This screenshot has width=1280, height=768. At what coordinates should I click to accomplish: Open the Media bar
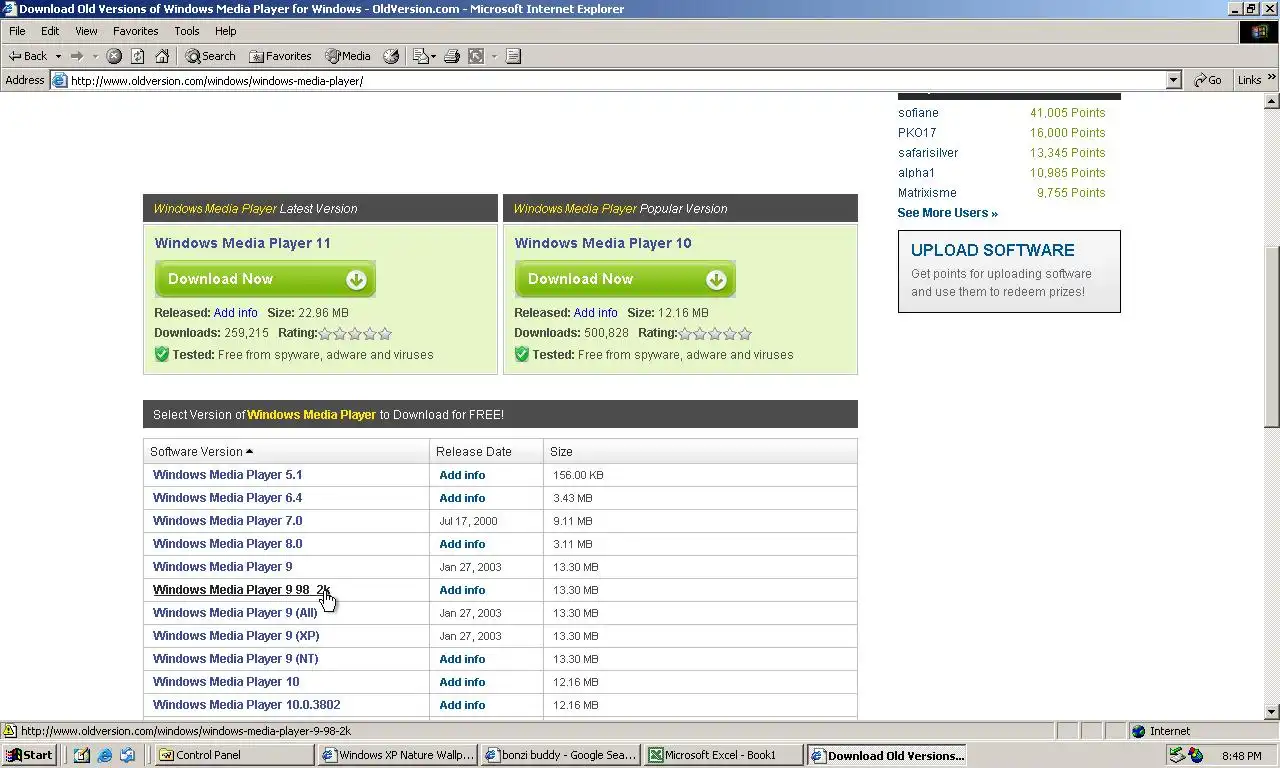(x=347, y=56)
